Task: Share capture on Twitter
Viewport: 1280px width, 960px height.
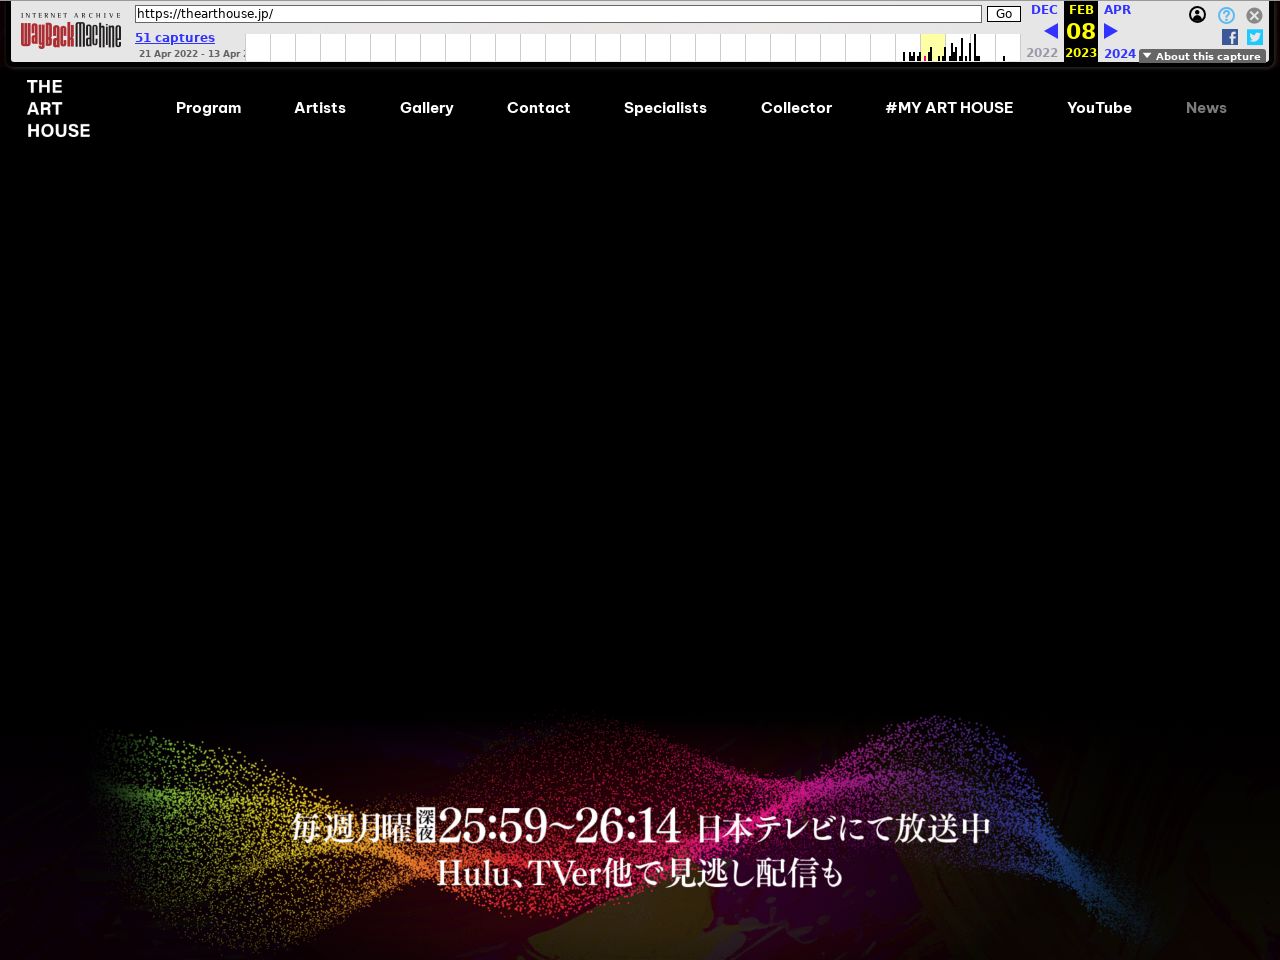Action: point(1255,37)
